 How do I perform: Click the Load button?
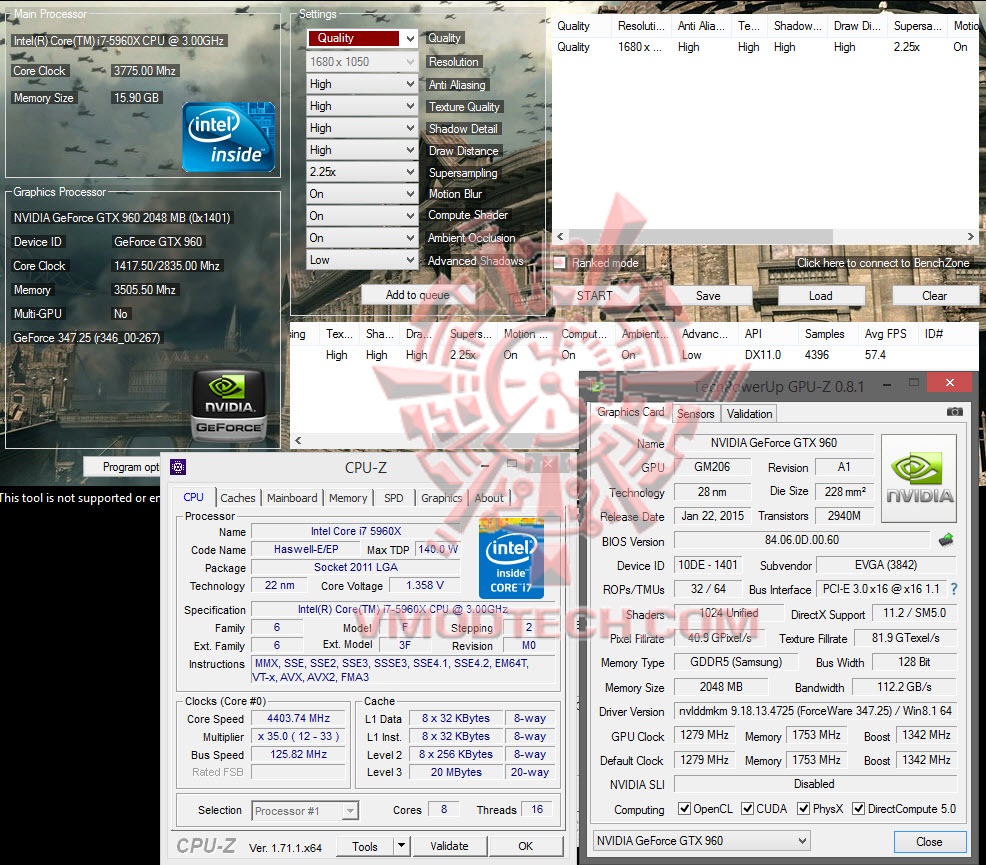click(x=821, y=295)
